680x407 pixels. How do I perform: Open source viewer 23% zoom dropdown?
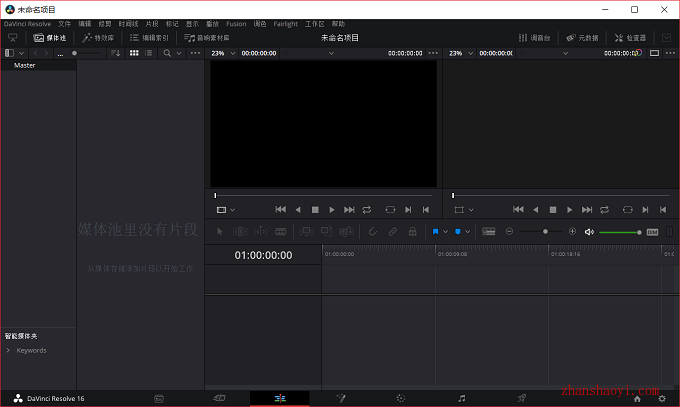(x=223, y=53)
